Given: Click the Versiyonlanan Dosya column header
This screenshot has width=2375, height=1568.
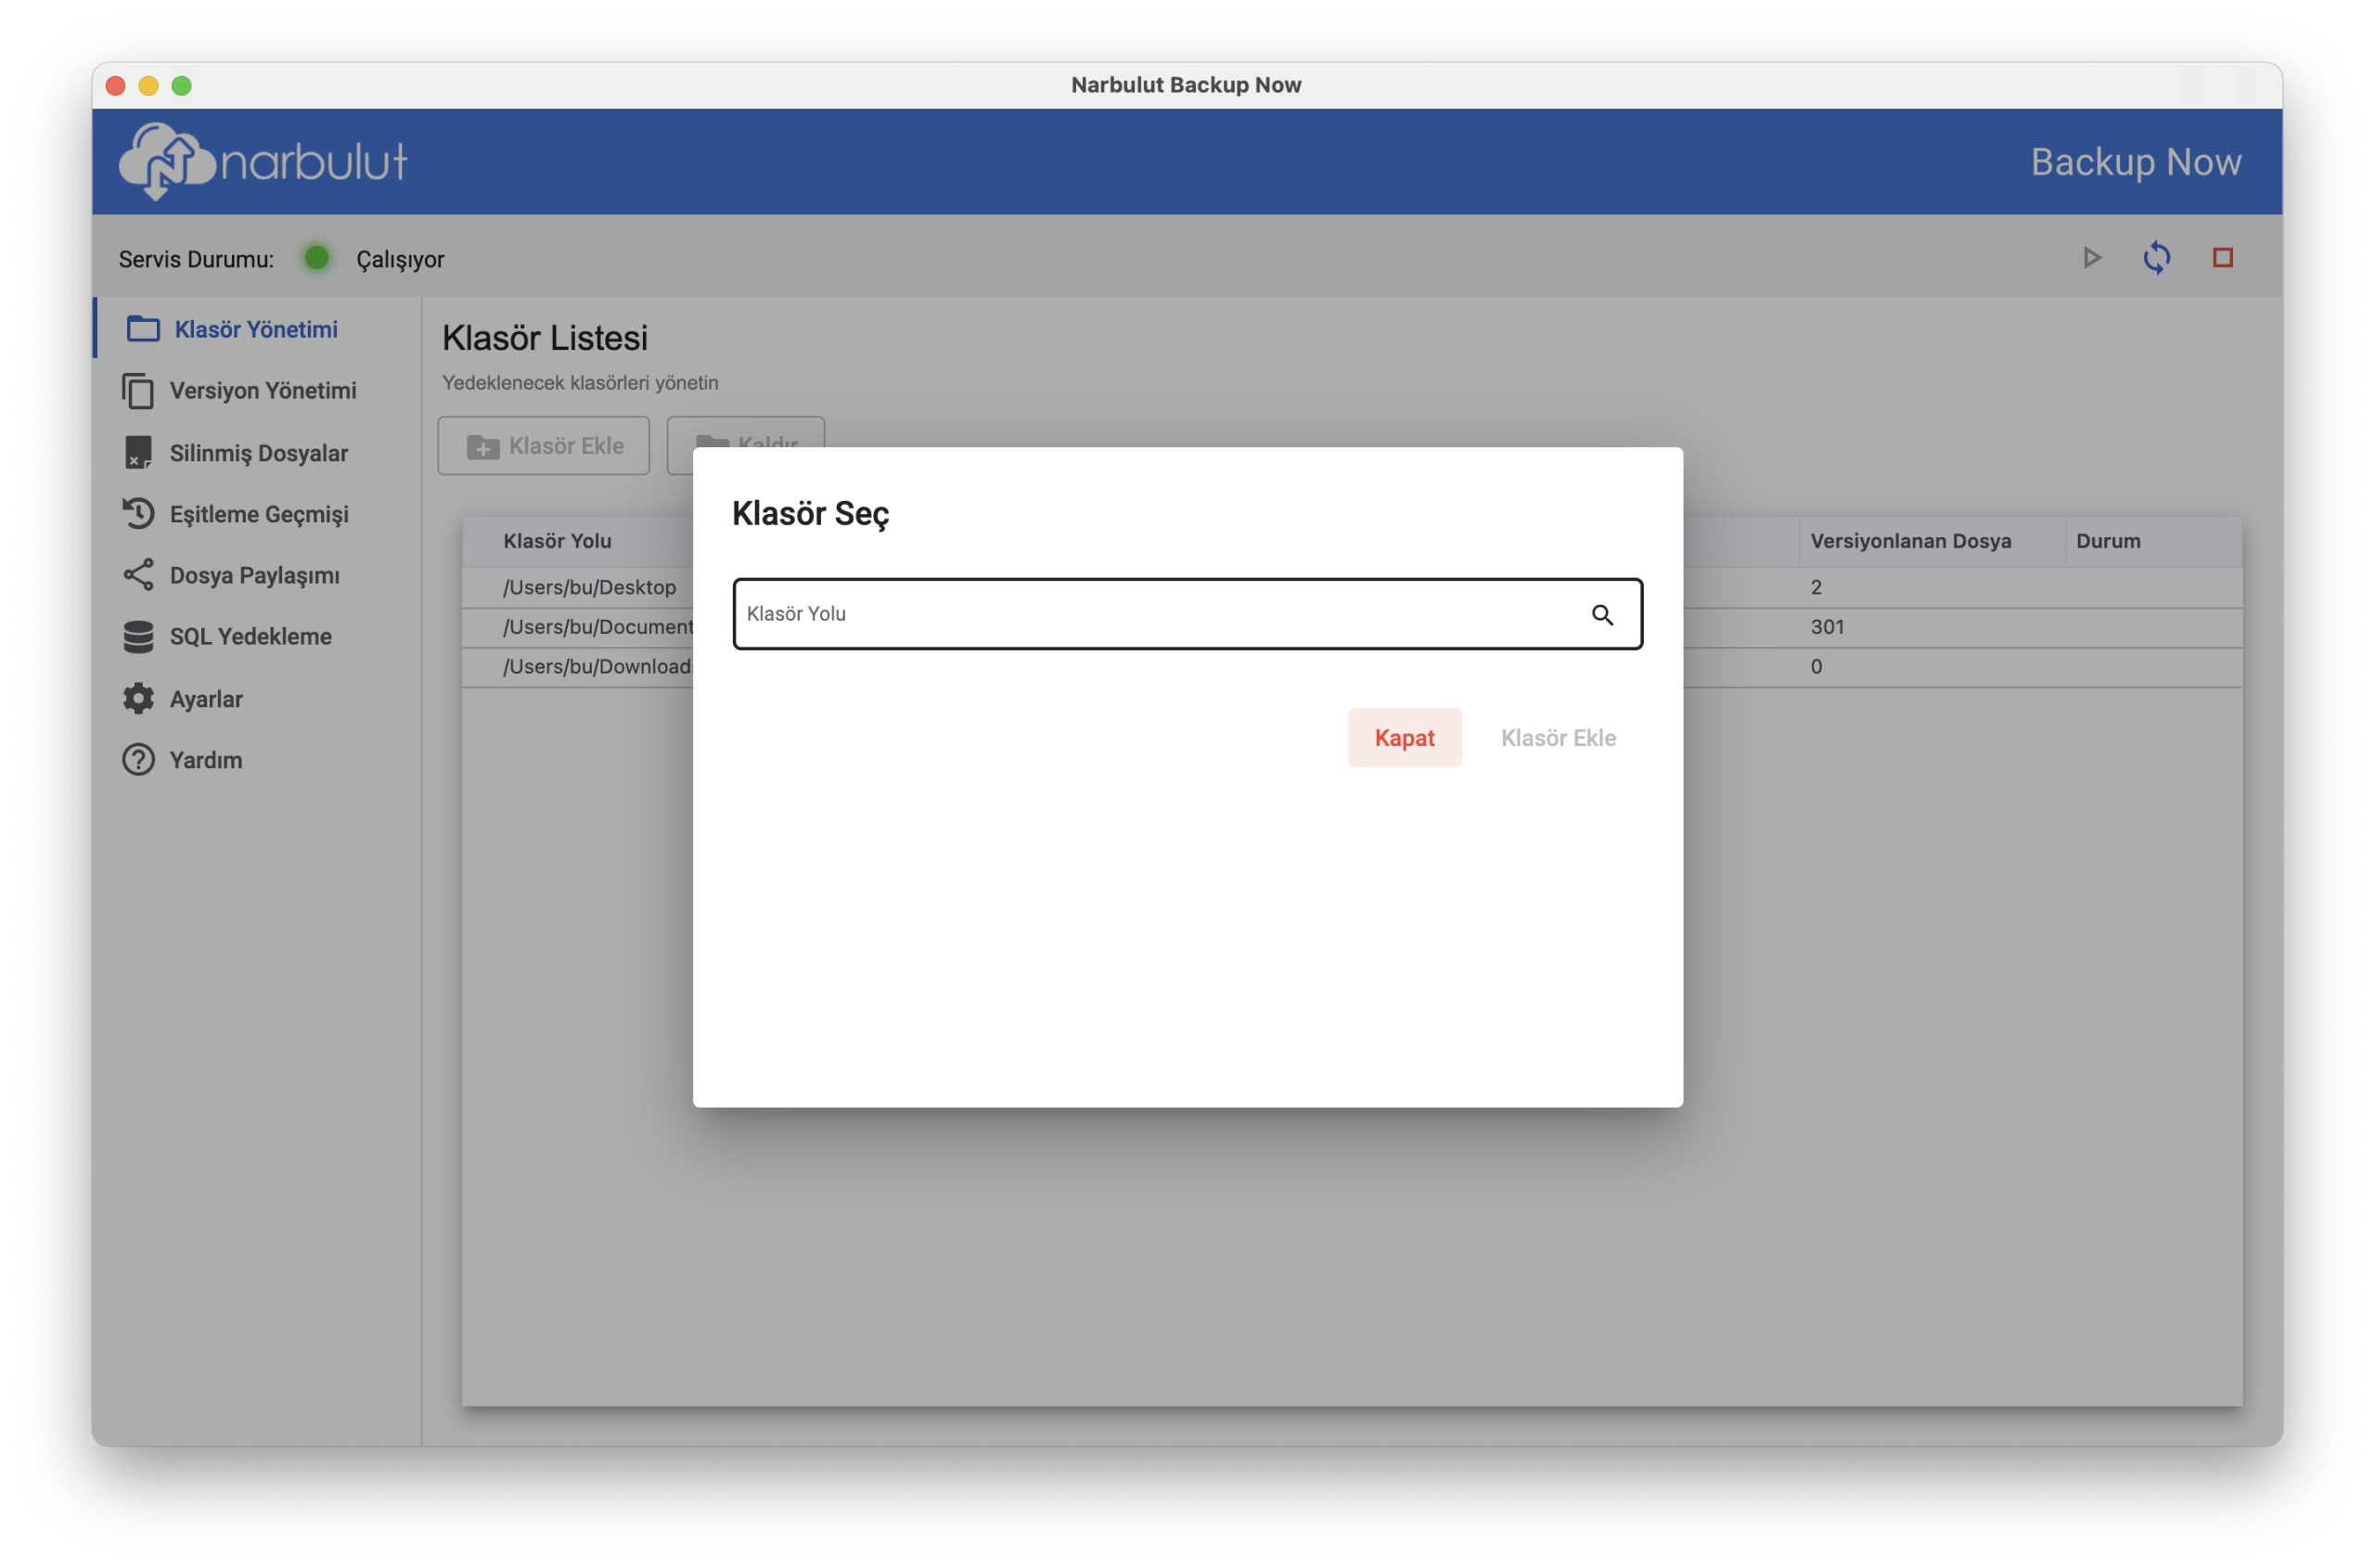Looking at the screenshot, I should [x=1910, y=541].
